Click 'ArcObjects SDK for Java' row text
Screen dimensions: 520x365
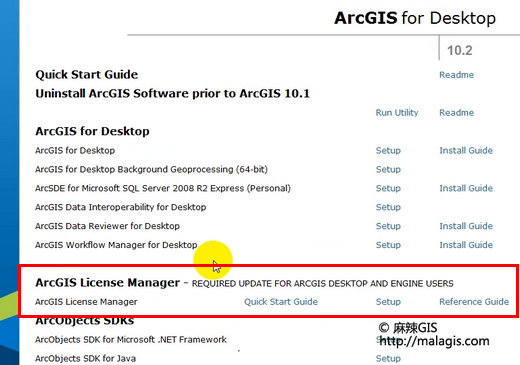tap(85, 359)
